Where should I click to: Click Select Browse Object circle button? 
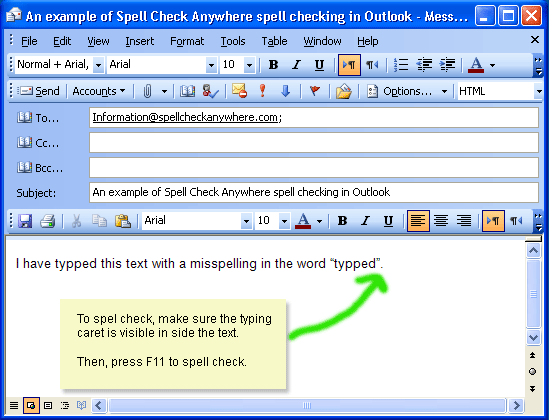click(533, 372)
